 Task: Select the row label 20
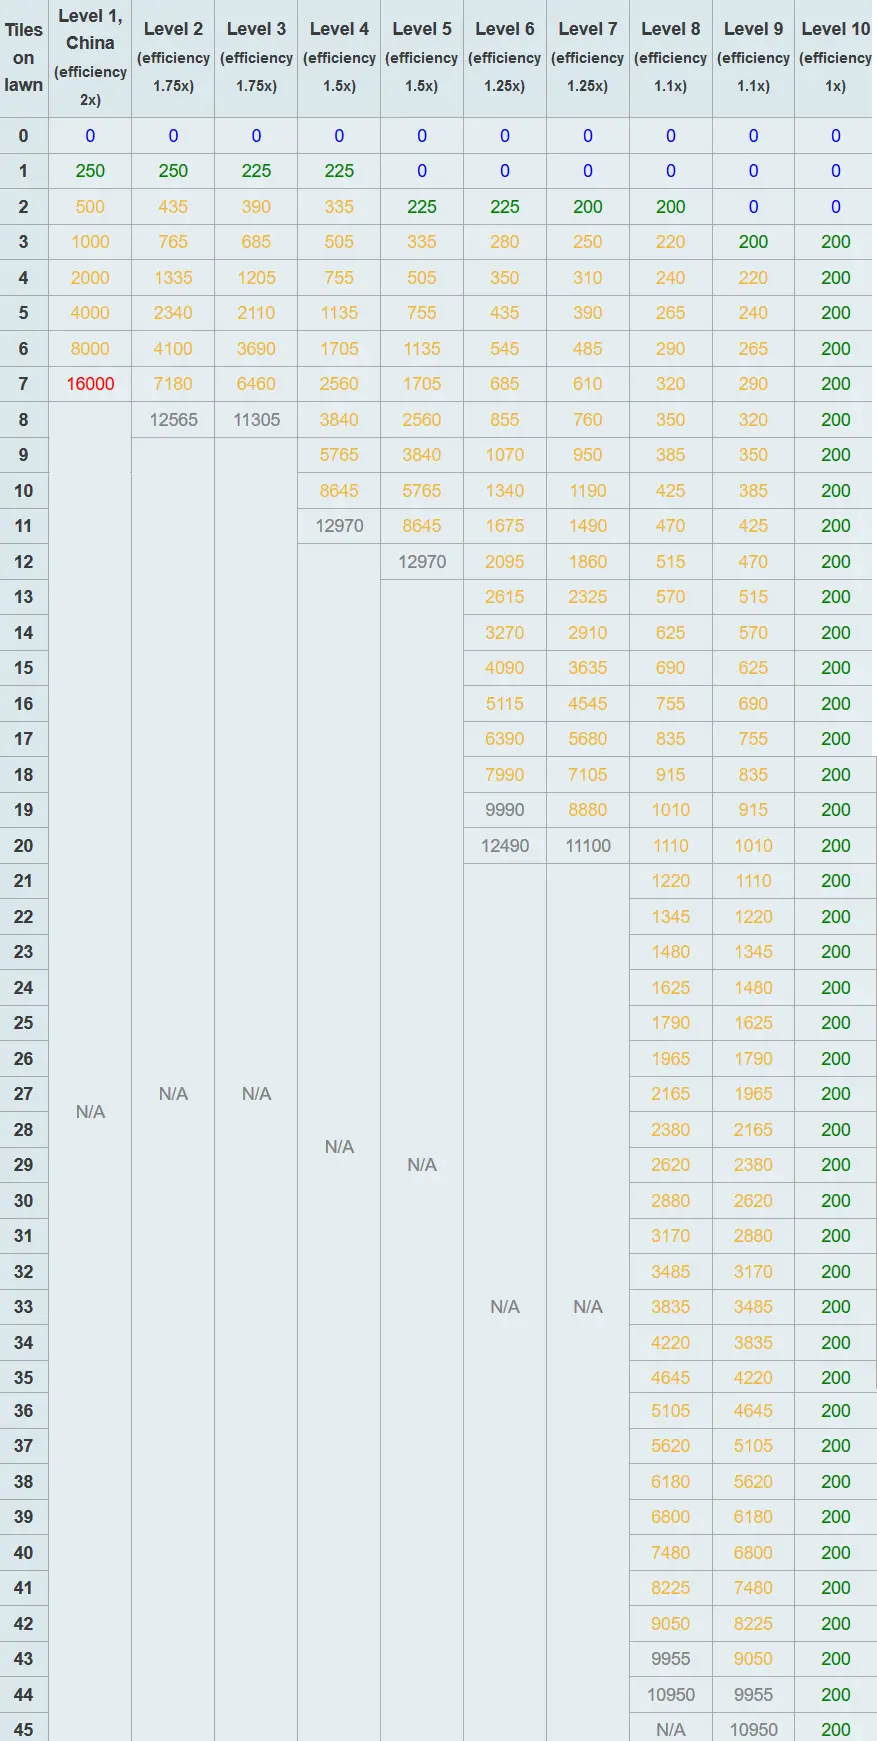[24, 846]
